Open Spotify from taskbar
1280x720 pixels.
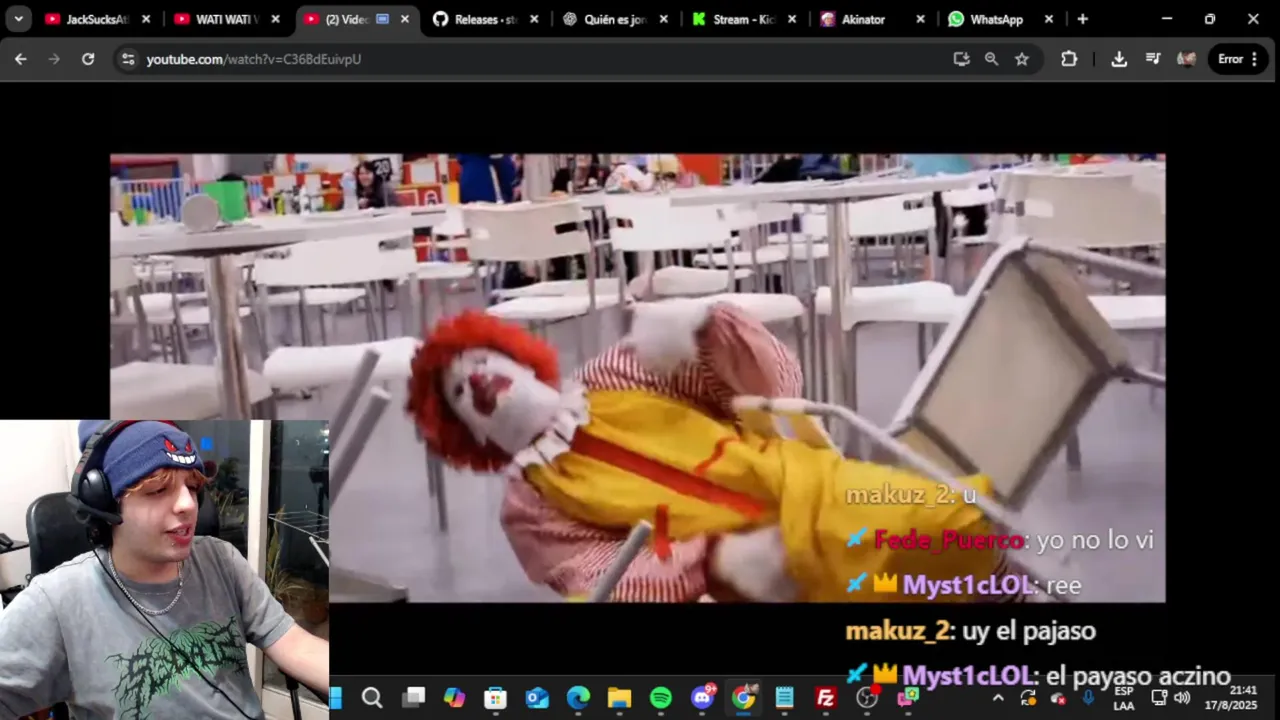661,698
